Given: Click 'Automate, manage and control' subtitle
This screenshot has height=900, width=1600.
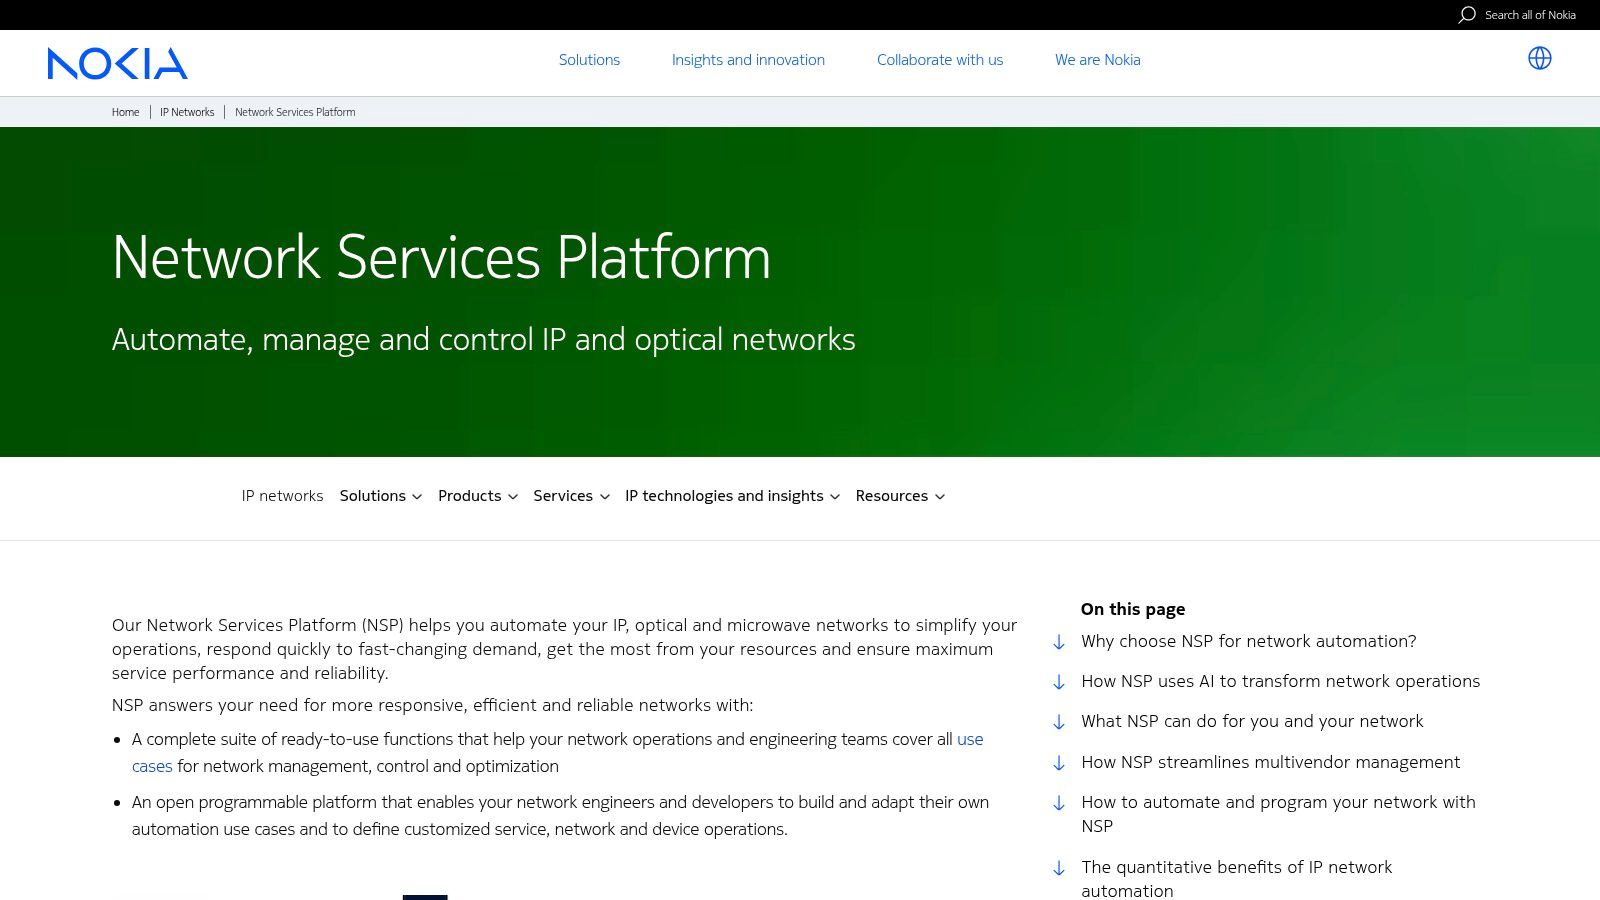Looking at the screenshot, I should click(483, 340).
